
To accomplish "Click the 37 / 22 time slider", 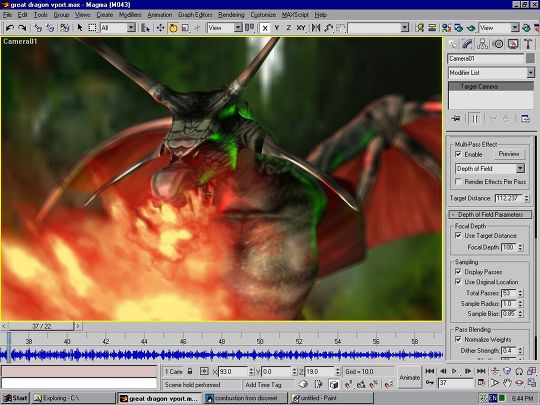I will coord(41,326).
